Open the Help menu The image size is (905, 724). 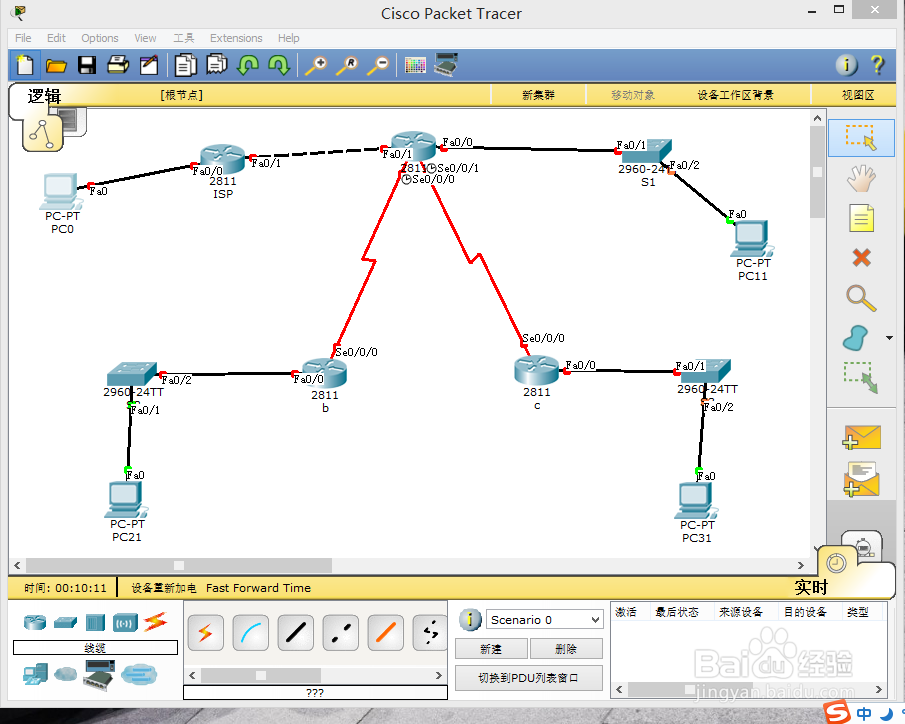[289, 38]
